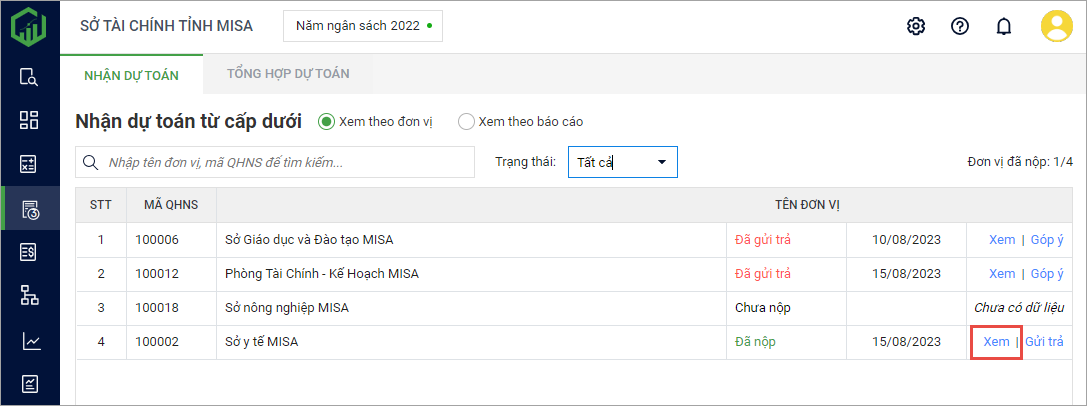Switch to 'Nhận dự toán' tab
This screenshot has width=1087, height=406.
point(131,74)
